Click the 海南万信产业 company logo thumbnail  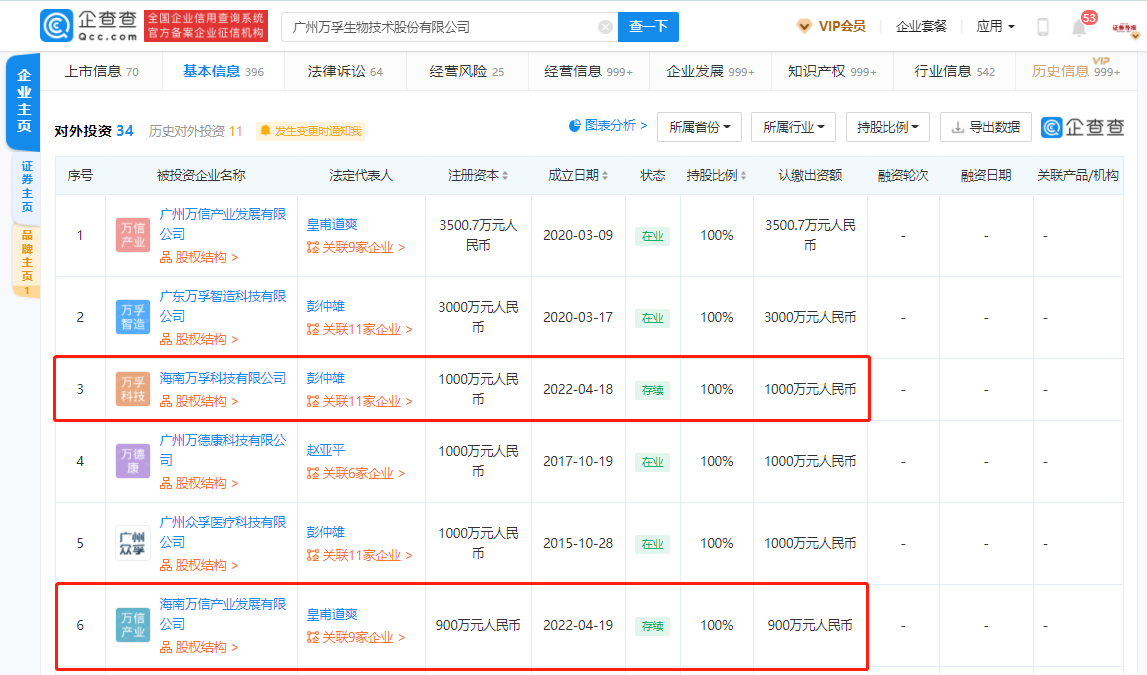132,625
